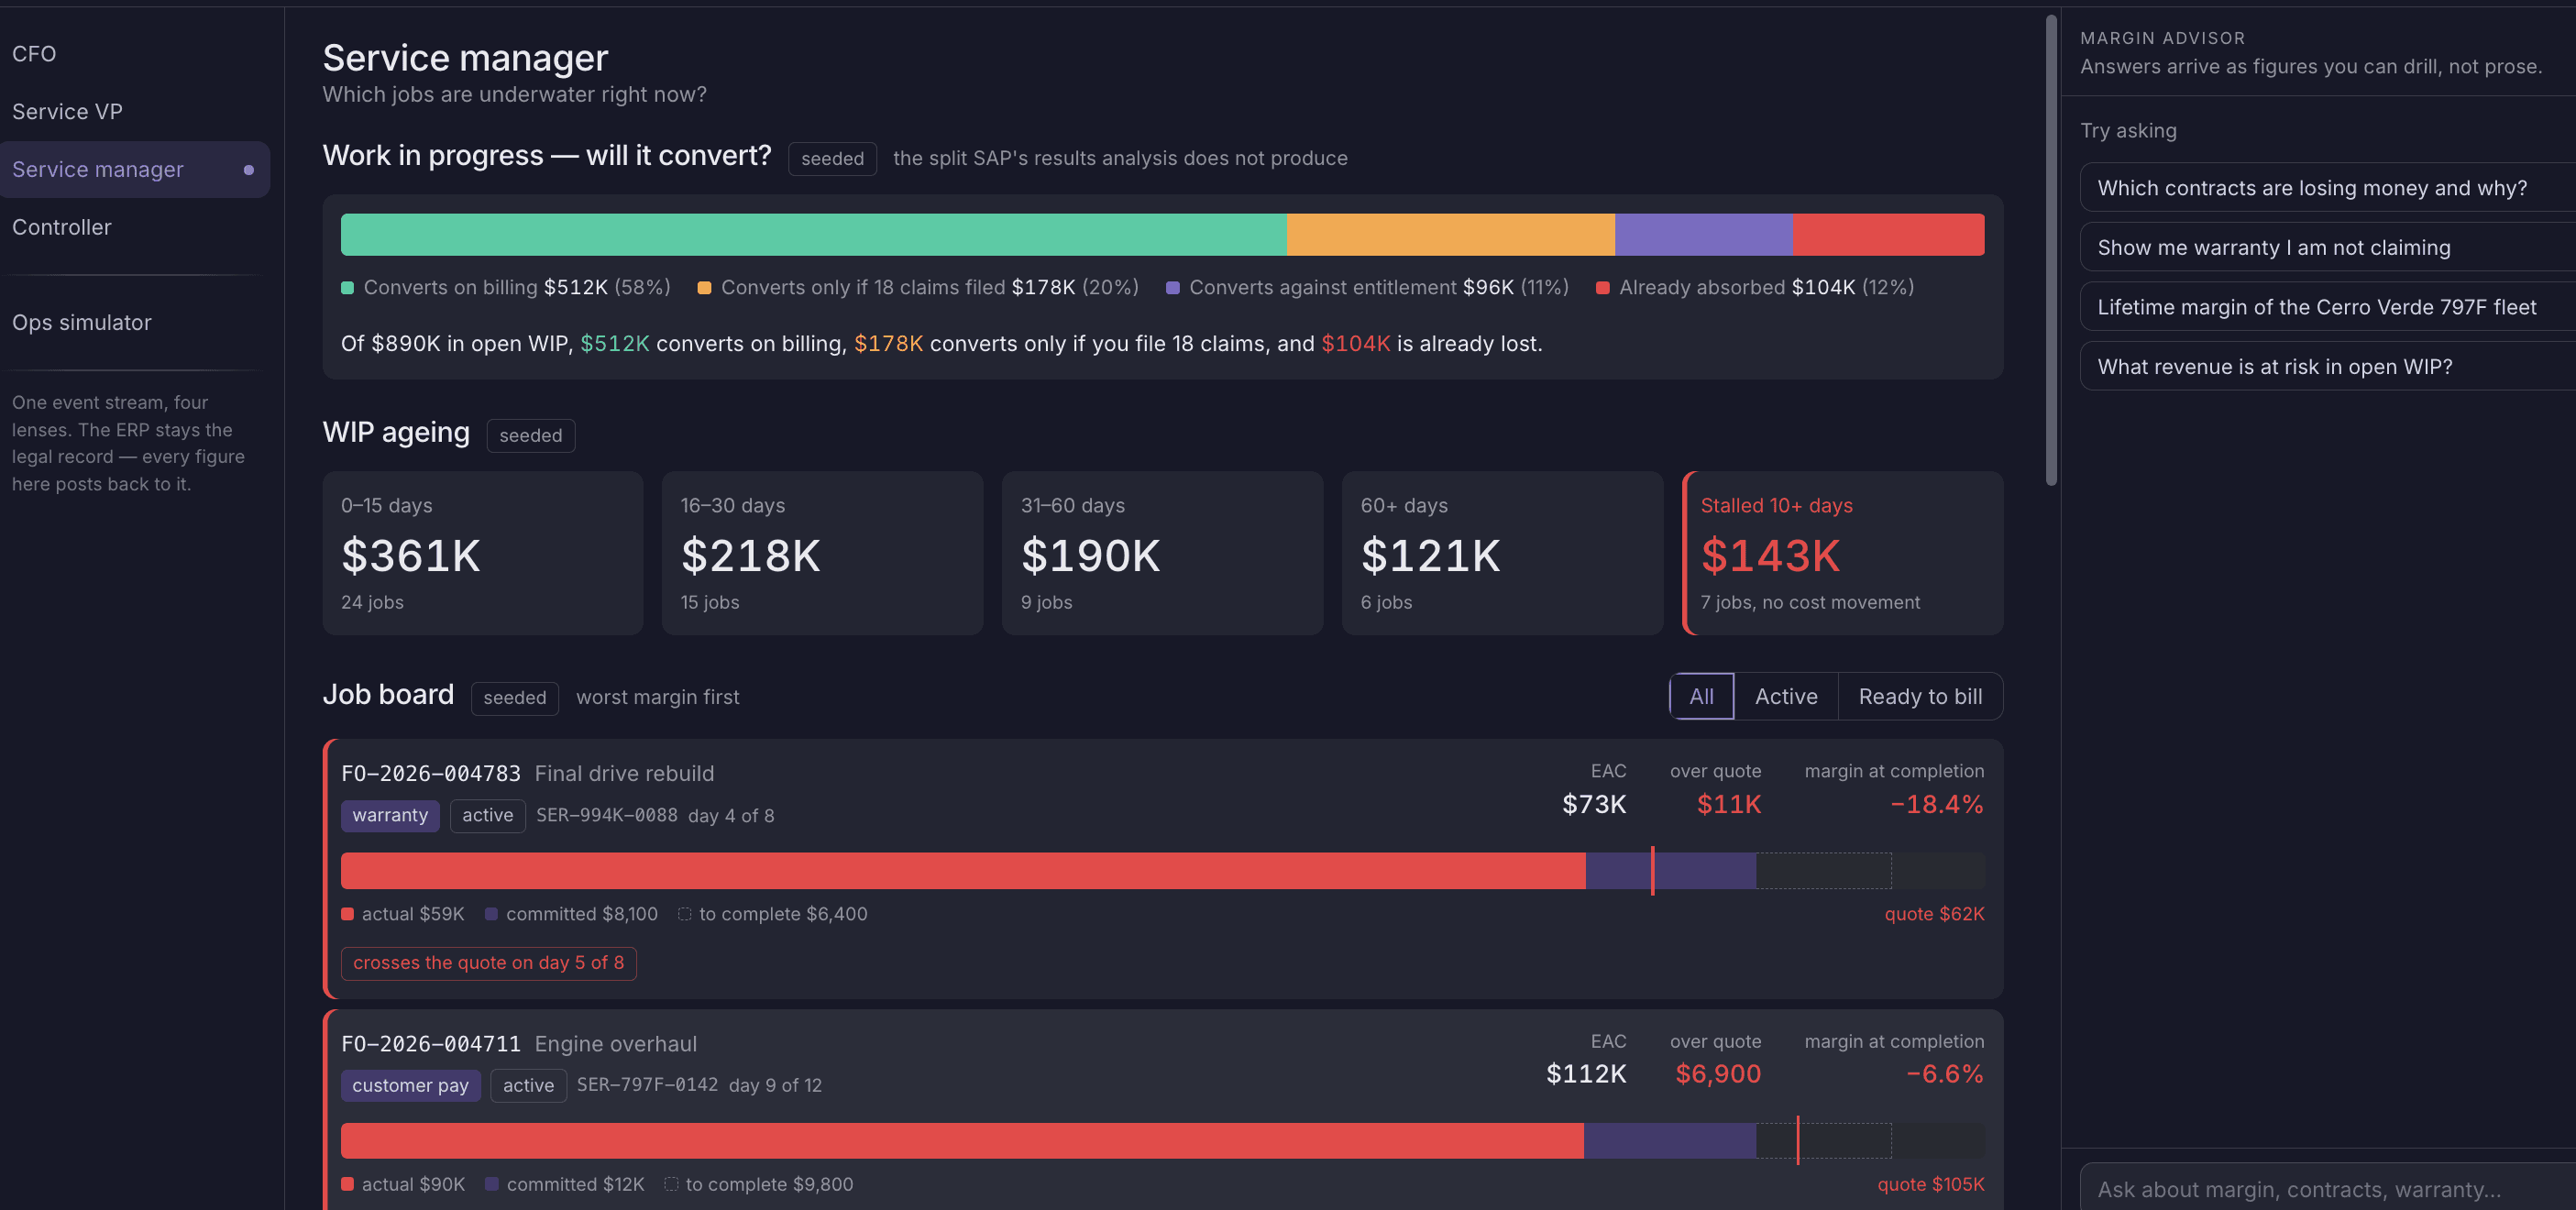Click Final drive rebuild cost progress bar
Screen dimensions: 2576x1210
1162,870
